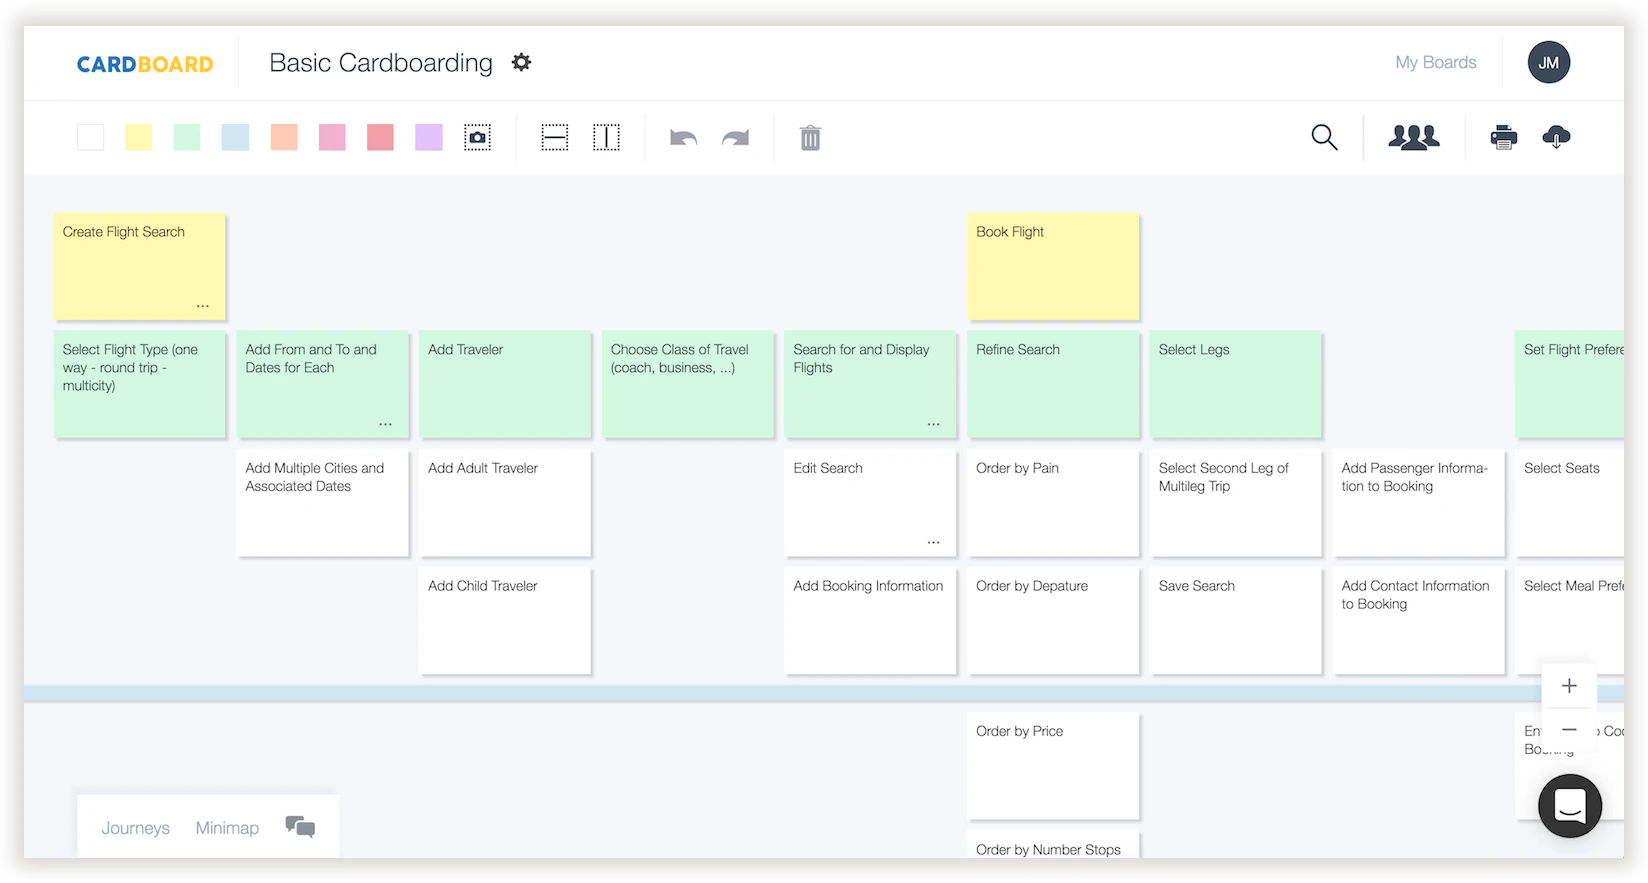
Task: Select Add Passenger Information to Booking card
Action: click(1418, 502)
